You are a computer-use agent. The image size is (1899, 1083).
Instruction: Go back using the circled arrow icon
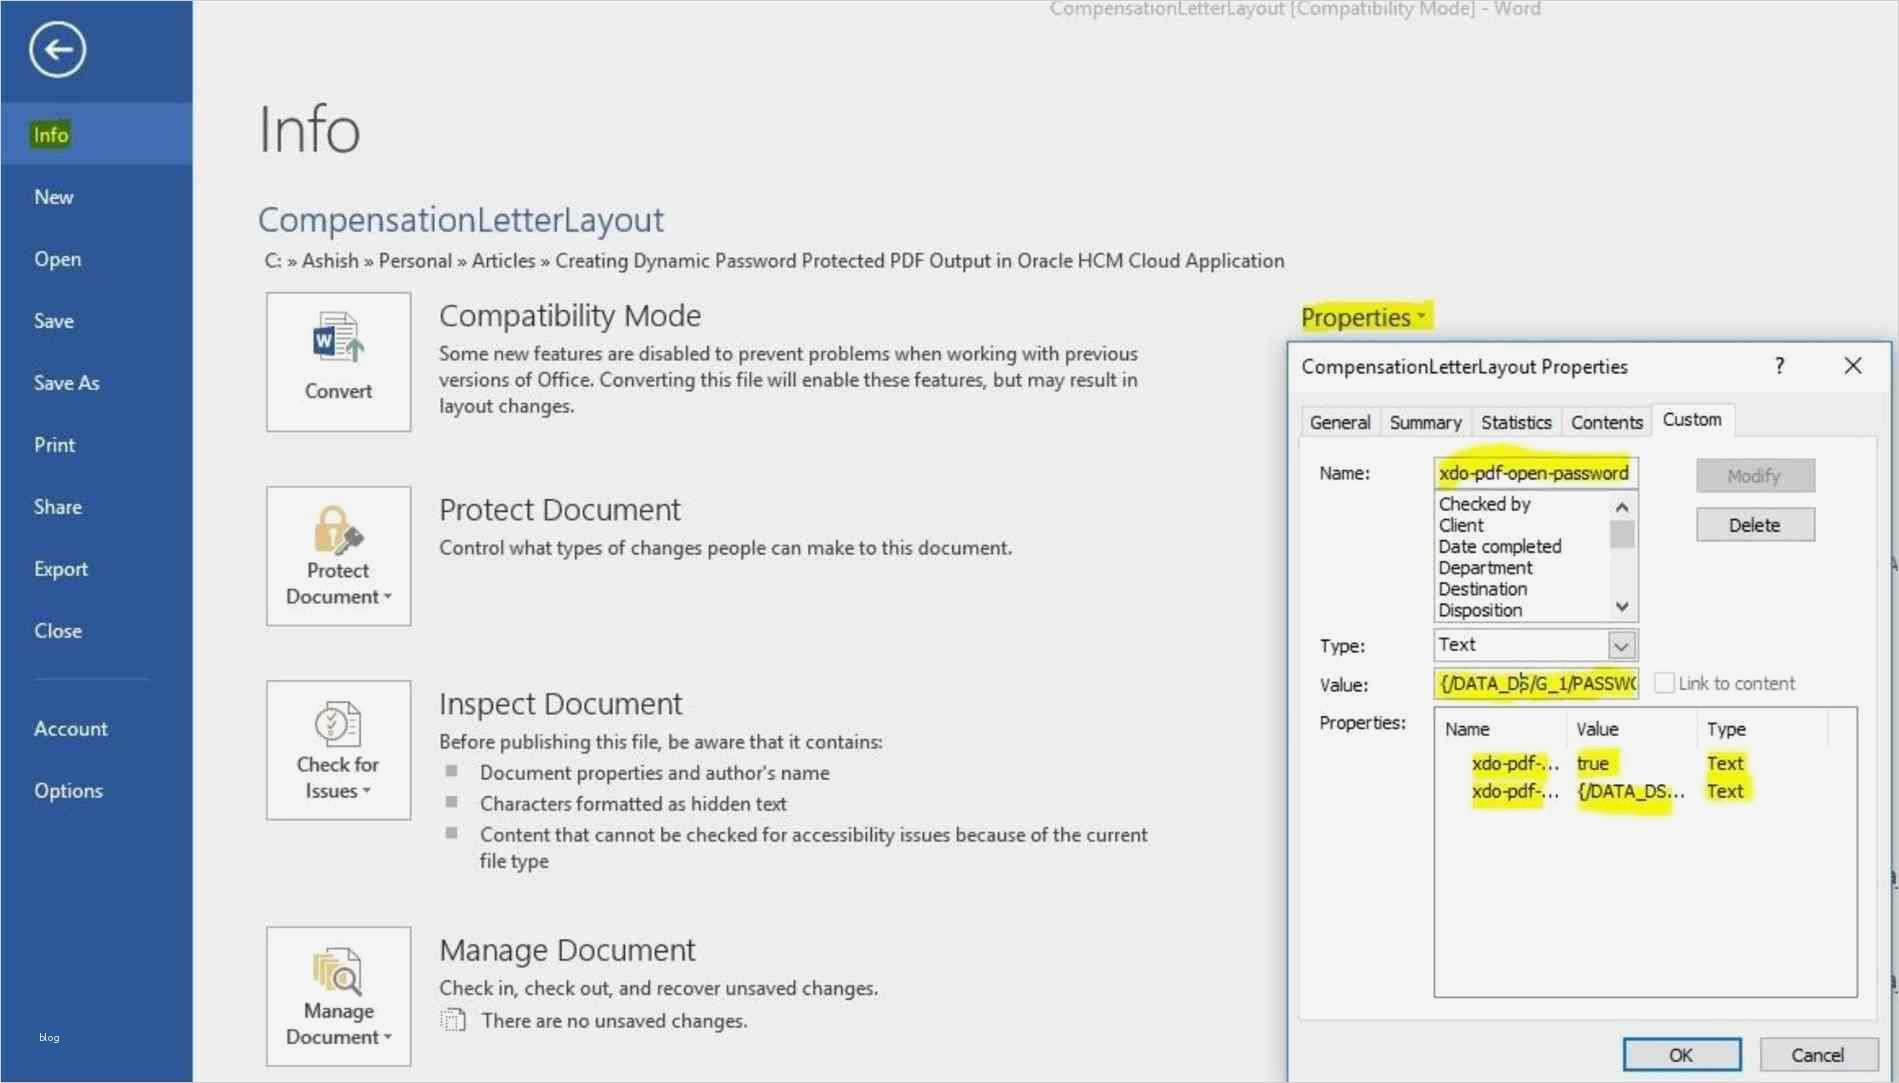57,49
